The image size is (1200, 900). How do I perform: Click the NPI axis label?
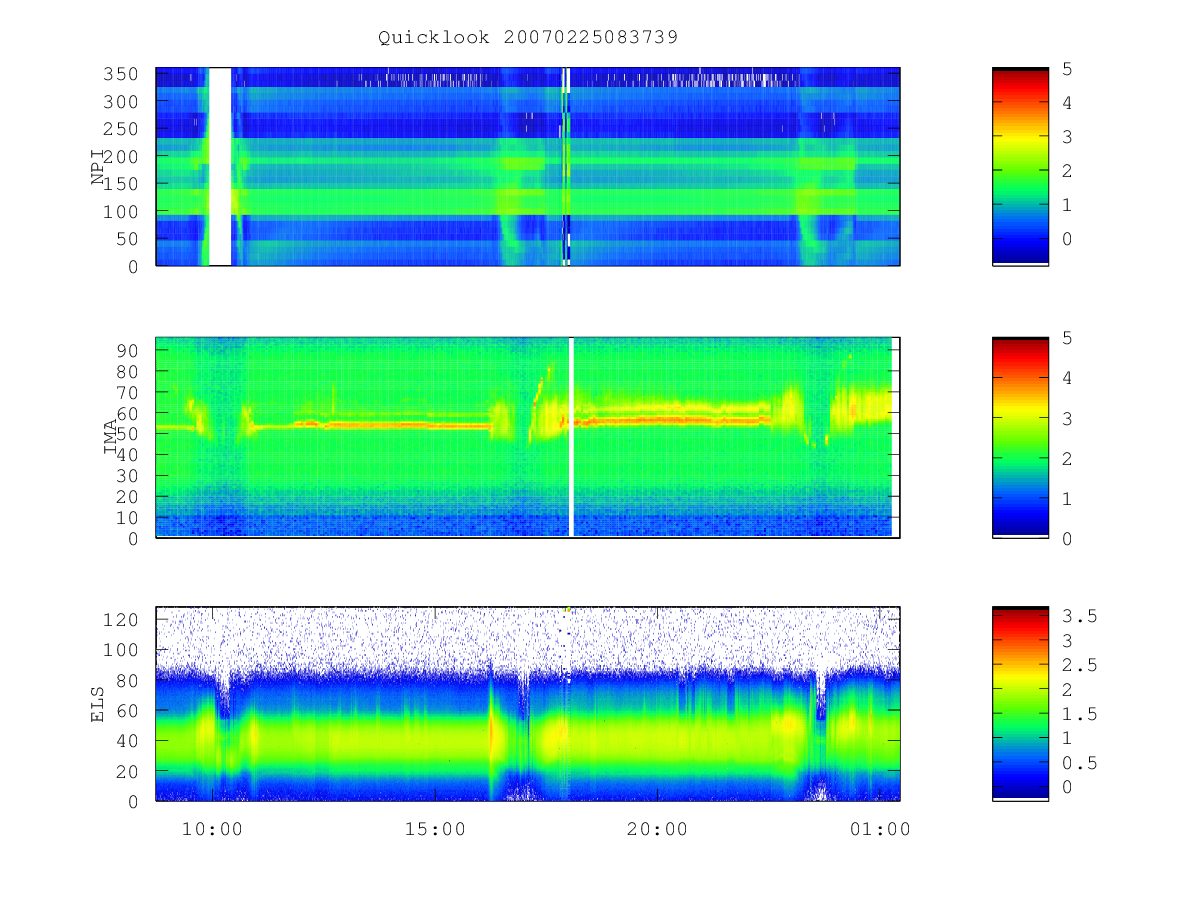coord(98,167)
